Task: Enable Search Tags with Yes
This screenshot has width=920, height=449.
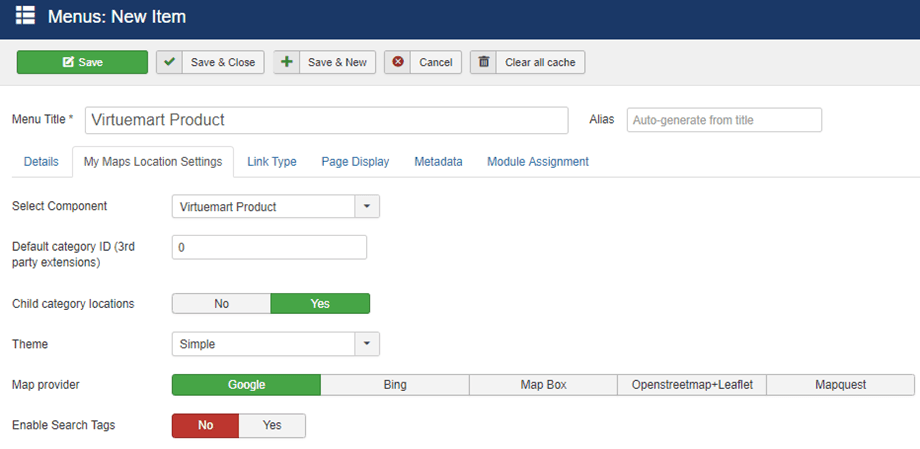Action: click(x=272, y=425)
